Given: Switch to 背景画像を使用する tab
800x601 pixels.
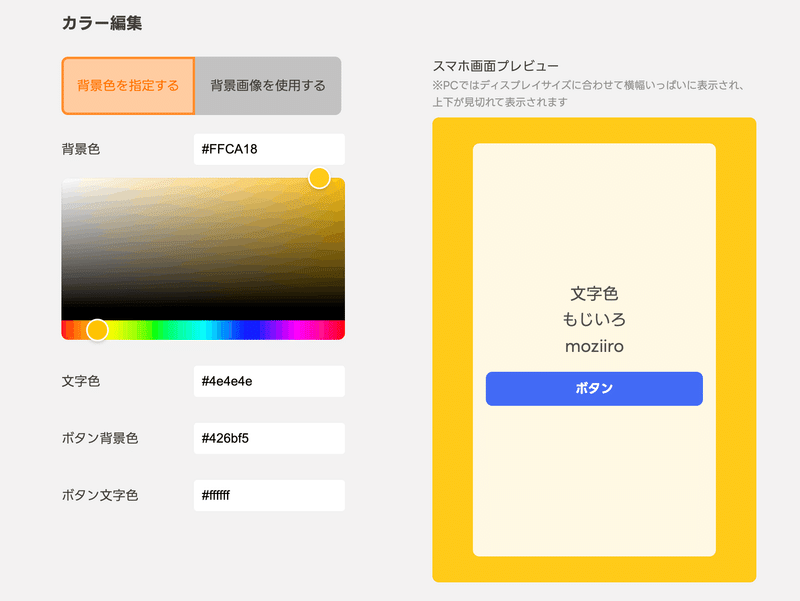Looking at the screenshot, I should tap(268, 86).
